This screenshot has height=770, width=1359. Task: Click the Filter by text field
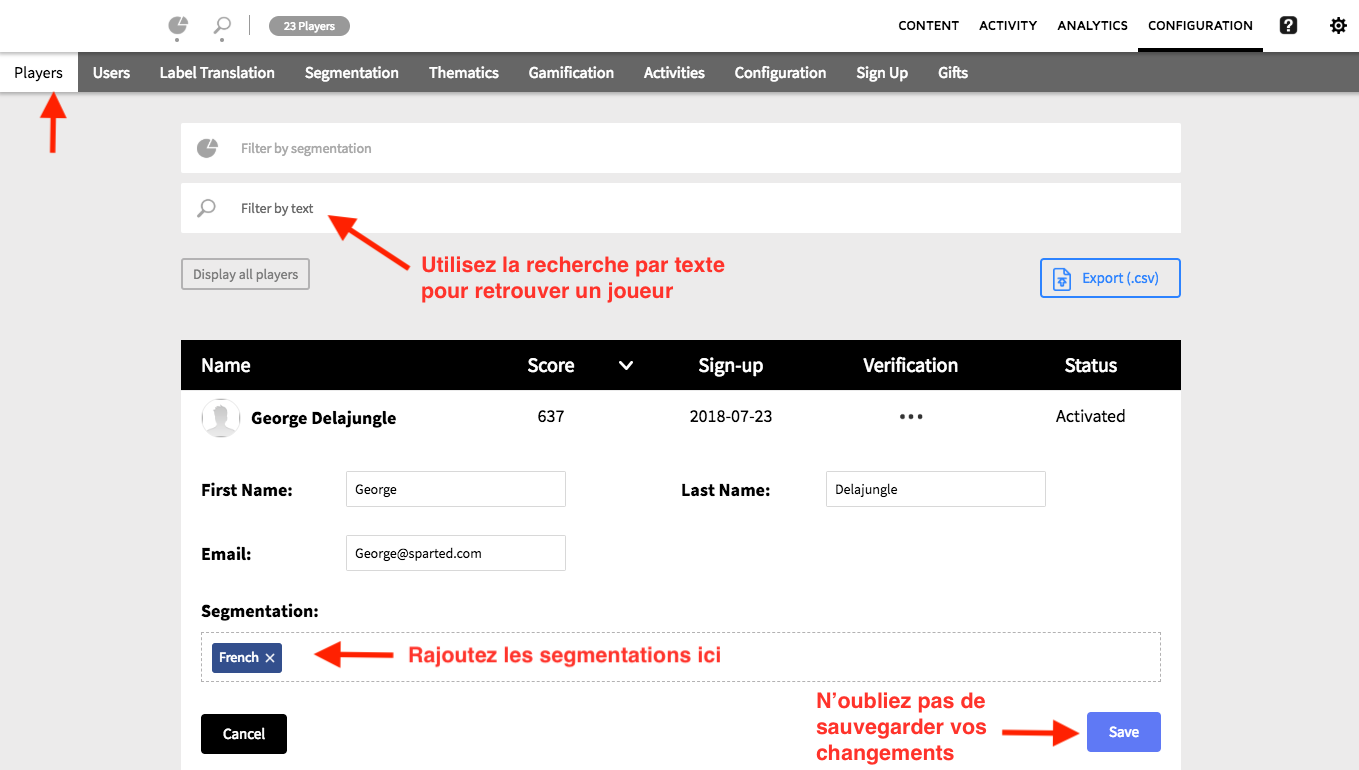[681, 208]
